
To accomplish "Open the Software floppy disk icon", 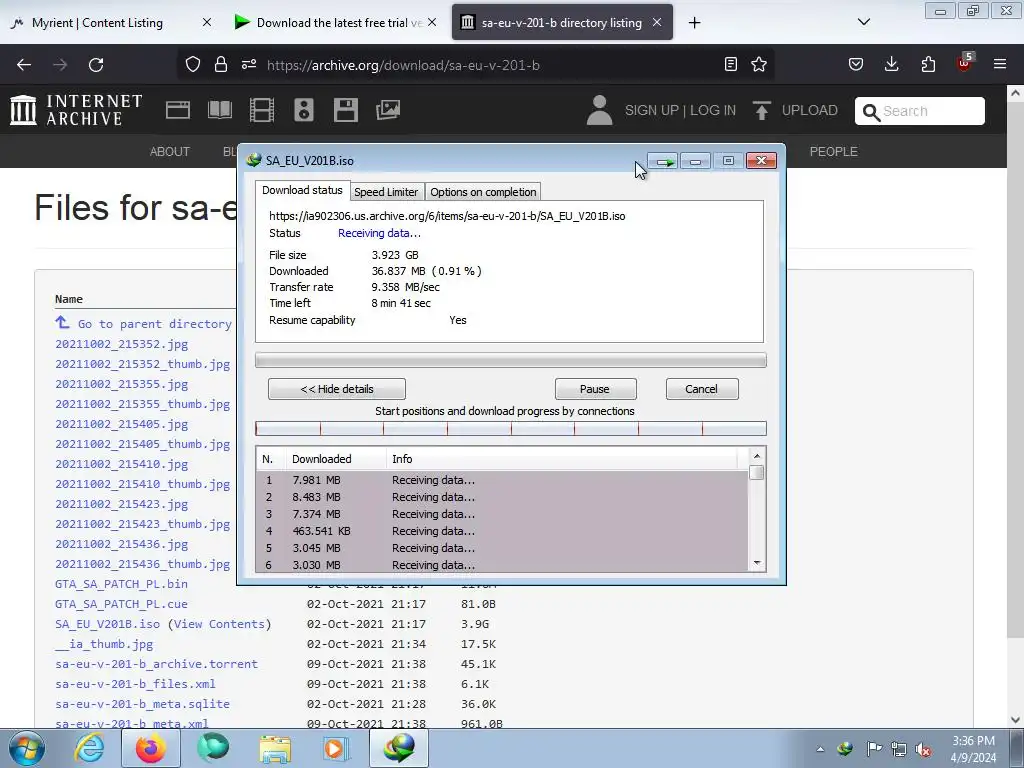I will pos(345,110).
